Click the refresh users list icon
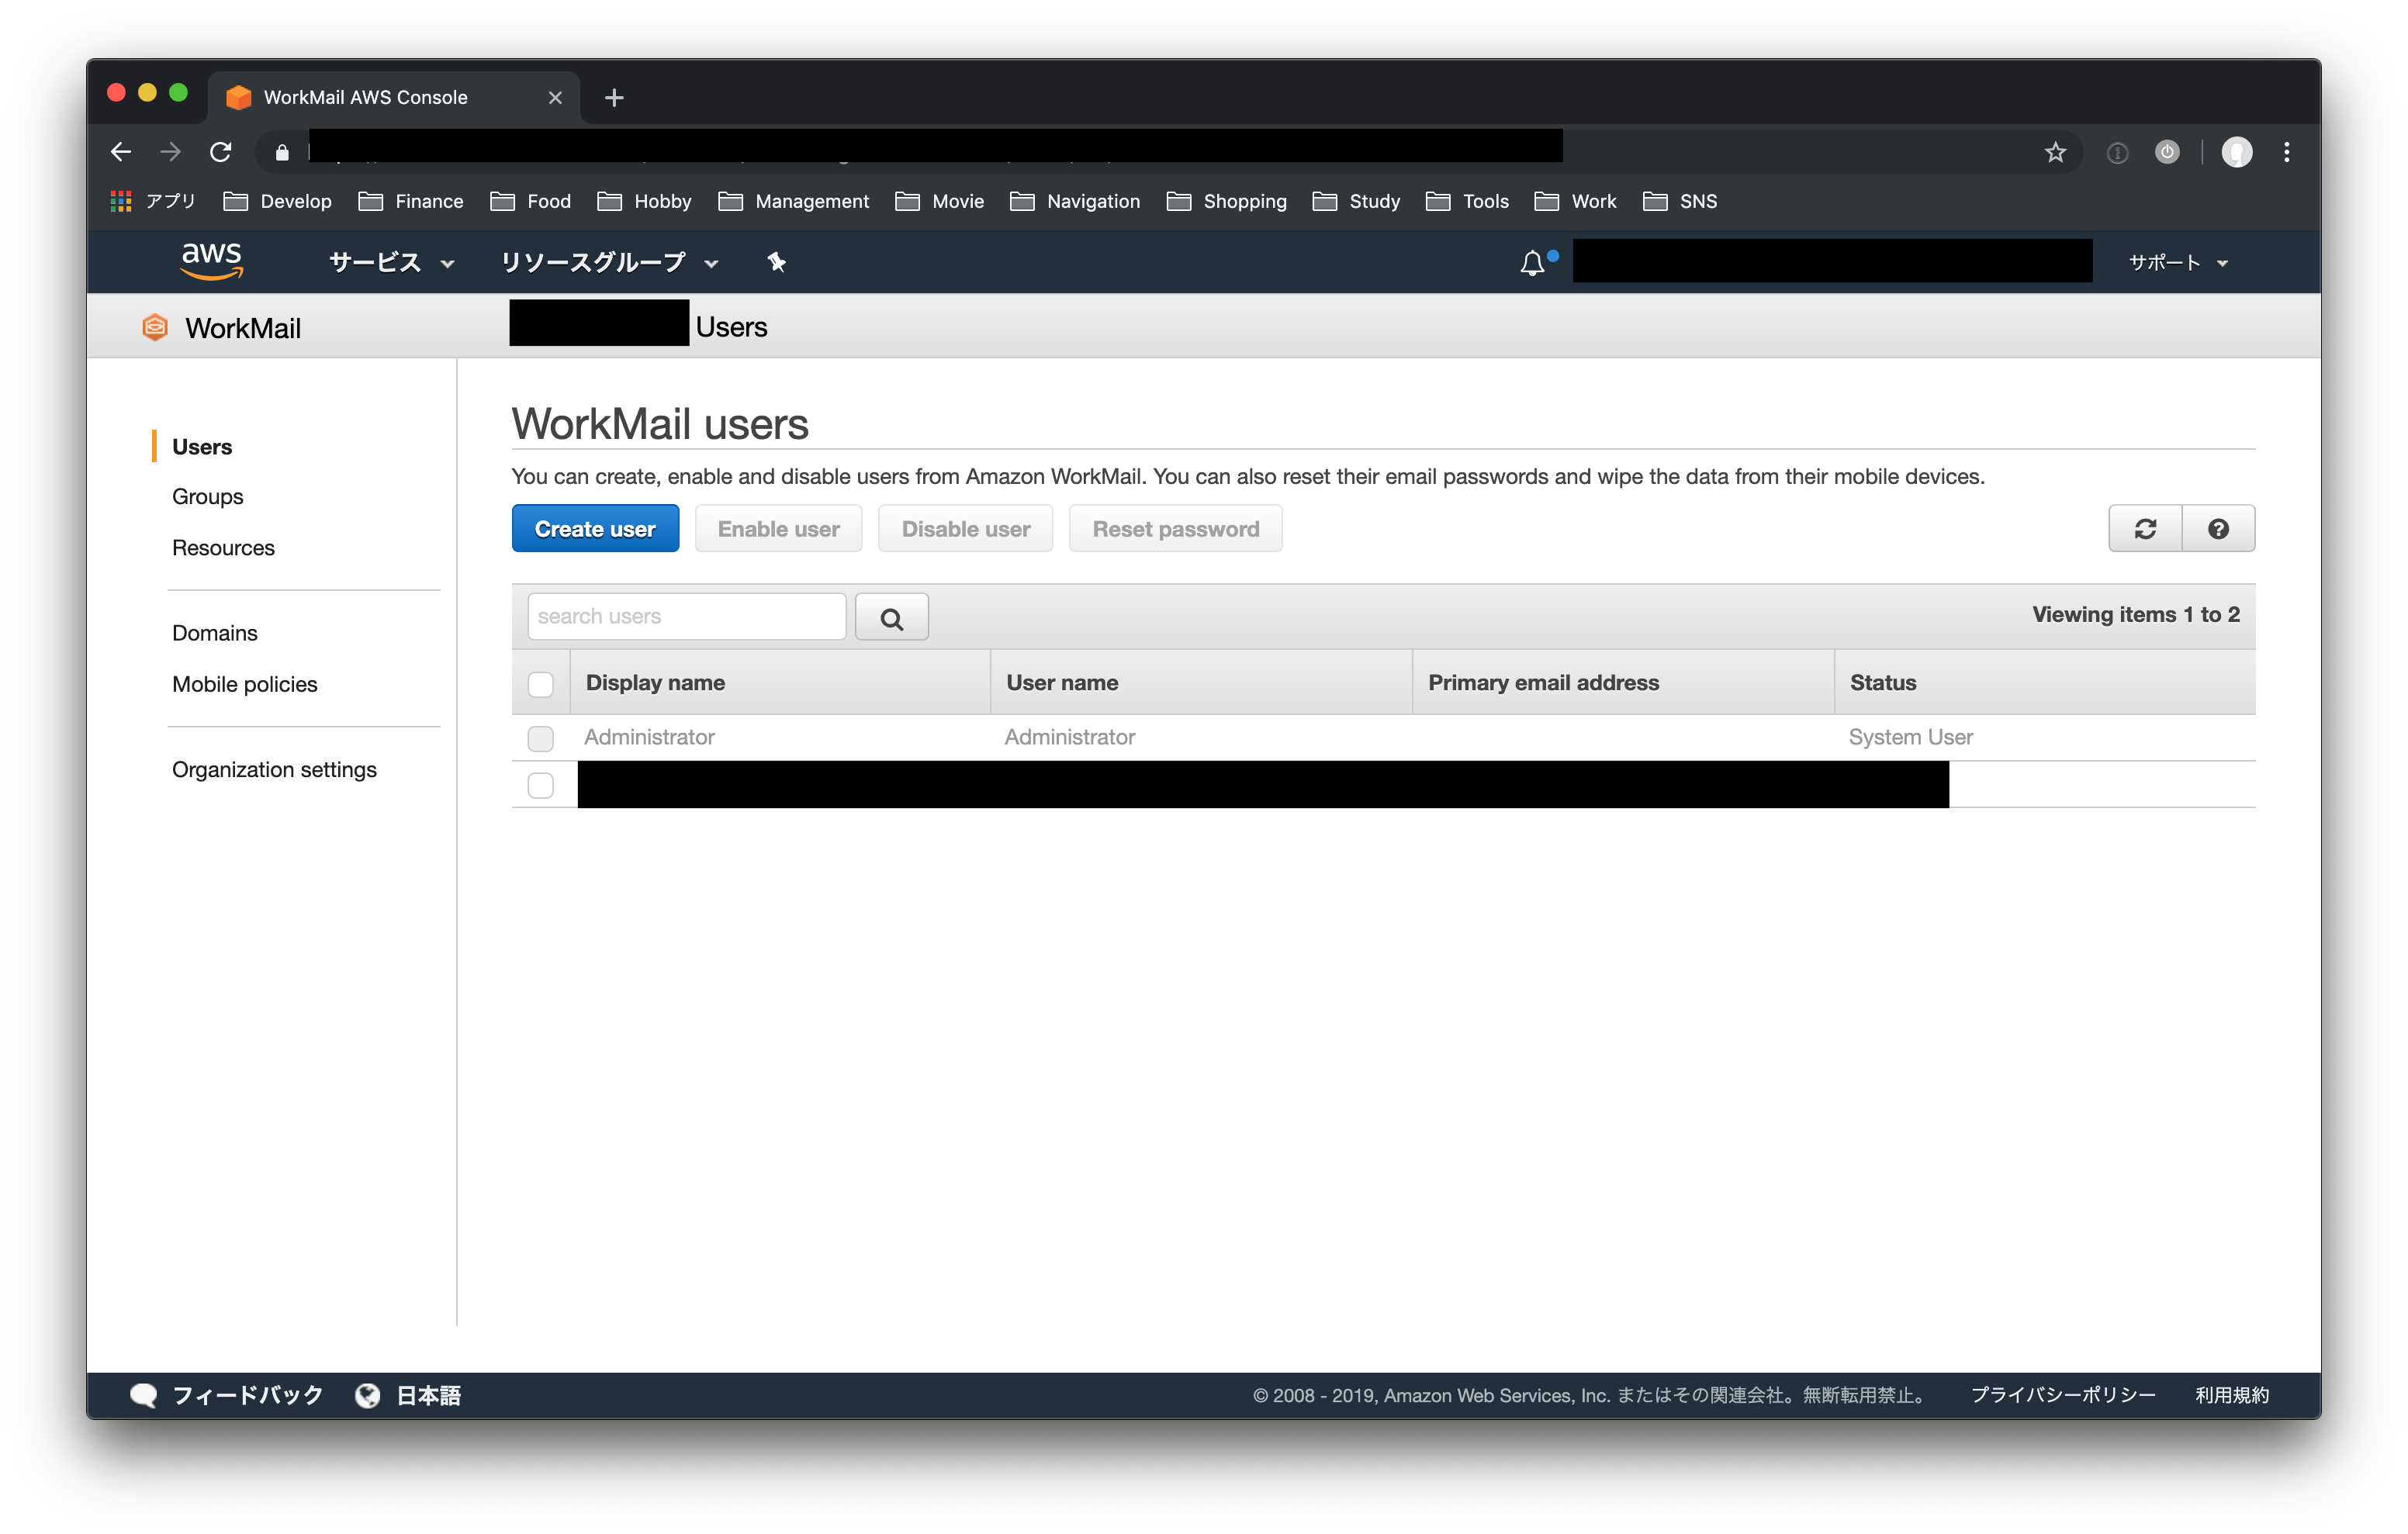 (2145, 529)
